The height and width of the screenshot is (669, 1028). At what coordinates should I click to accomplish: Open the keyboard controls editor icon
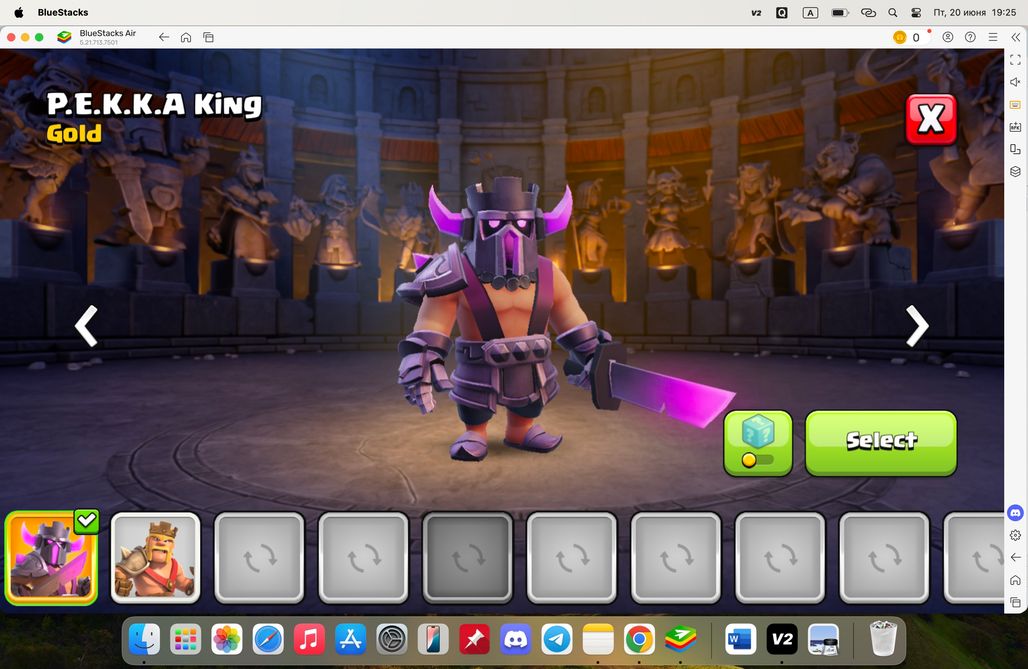pyautogui.click(x=1016, y=105)
